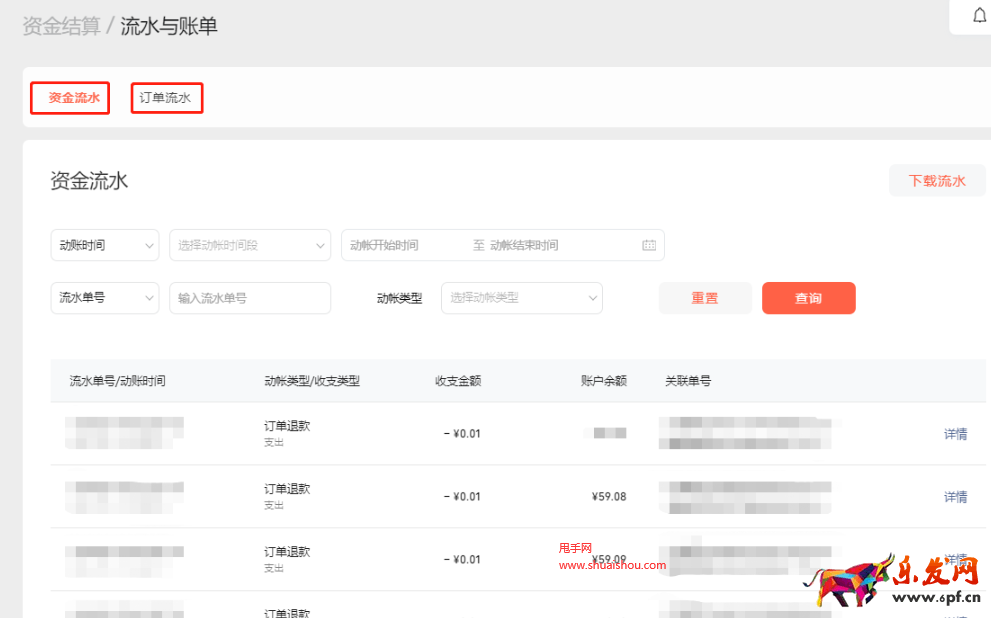Switch to the 订单流水 tab
This screenshot has width=991, height=618.
166,98
